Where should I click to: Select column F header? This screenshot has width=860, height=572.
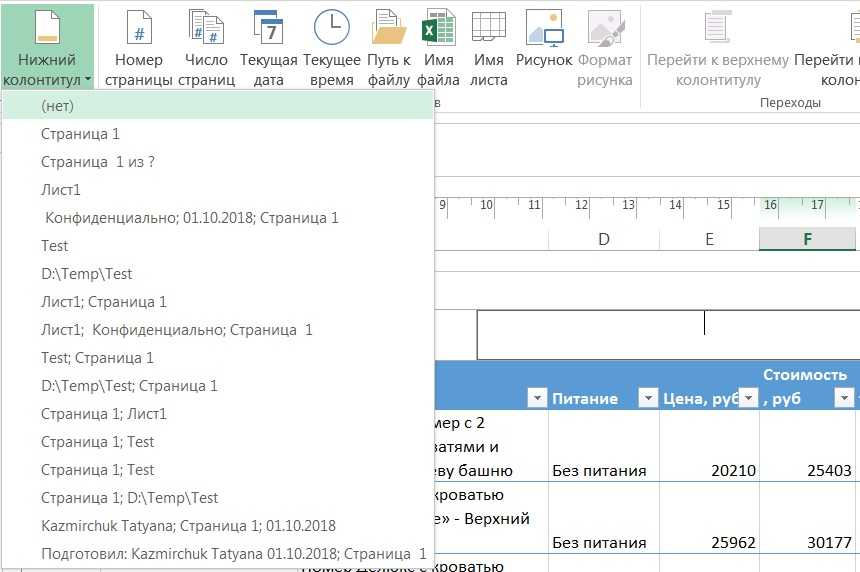[x=807, y=239]
